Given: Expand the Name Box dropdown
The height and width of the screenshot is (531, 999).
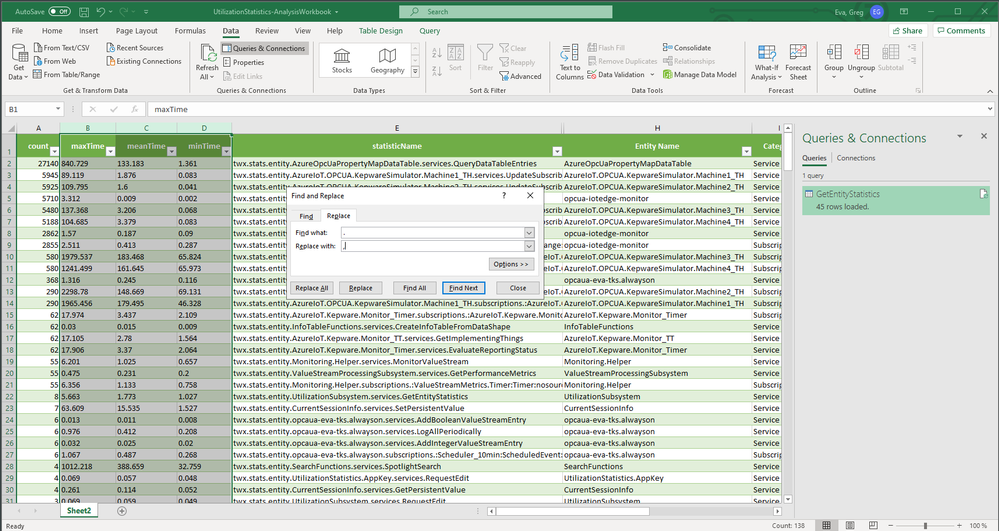Looking at the screenshot, I should pos(58,109).
